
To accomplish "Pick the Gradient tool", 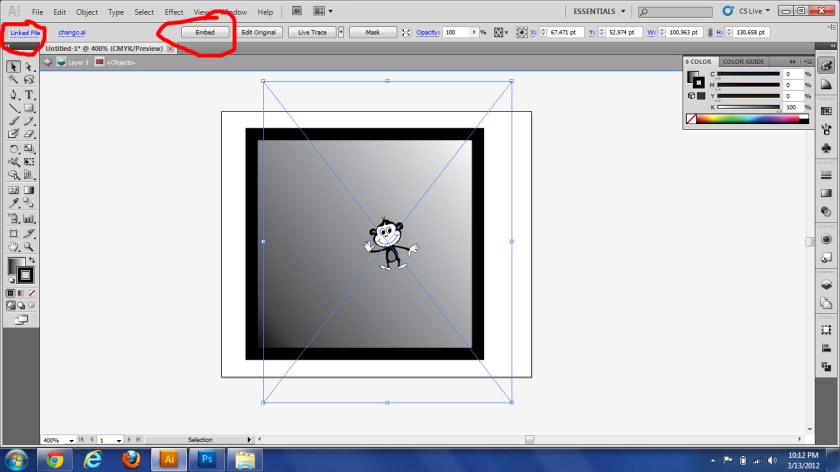I will click(x=29, y=190).
